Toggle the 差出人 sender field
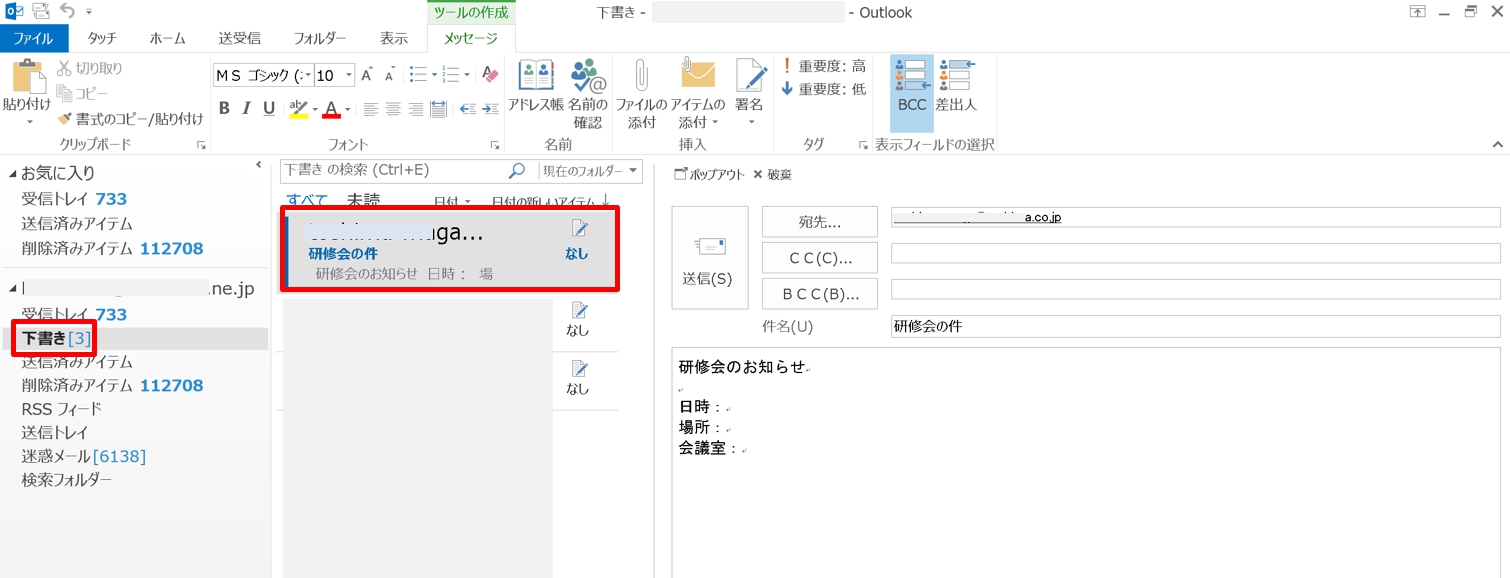The height and width of the screenshot is (578, 1510). 957,87
